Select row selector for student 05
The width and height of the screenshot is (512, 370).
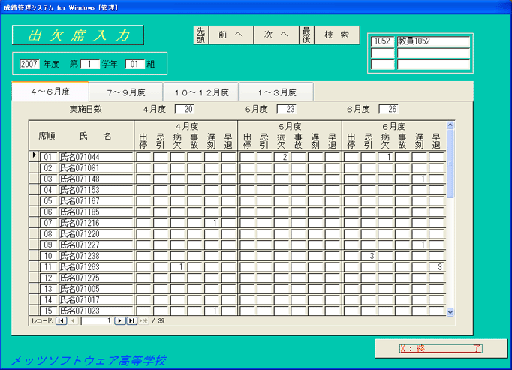[34, 201]
